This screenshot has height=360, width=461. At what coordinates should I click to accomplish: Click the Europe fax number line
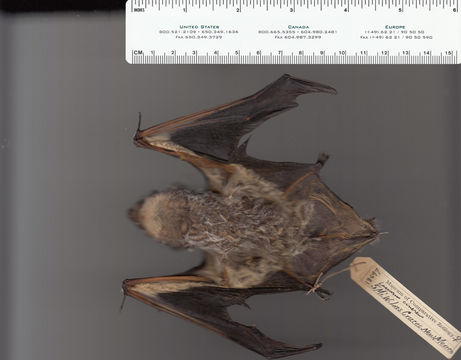pos(396,37)
